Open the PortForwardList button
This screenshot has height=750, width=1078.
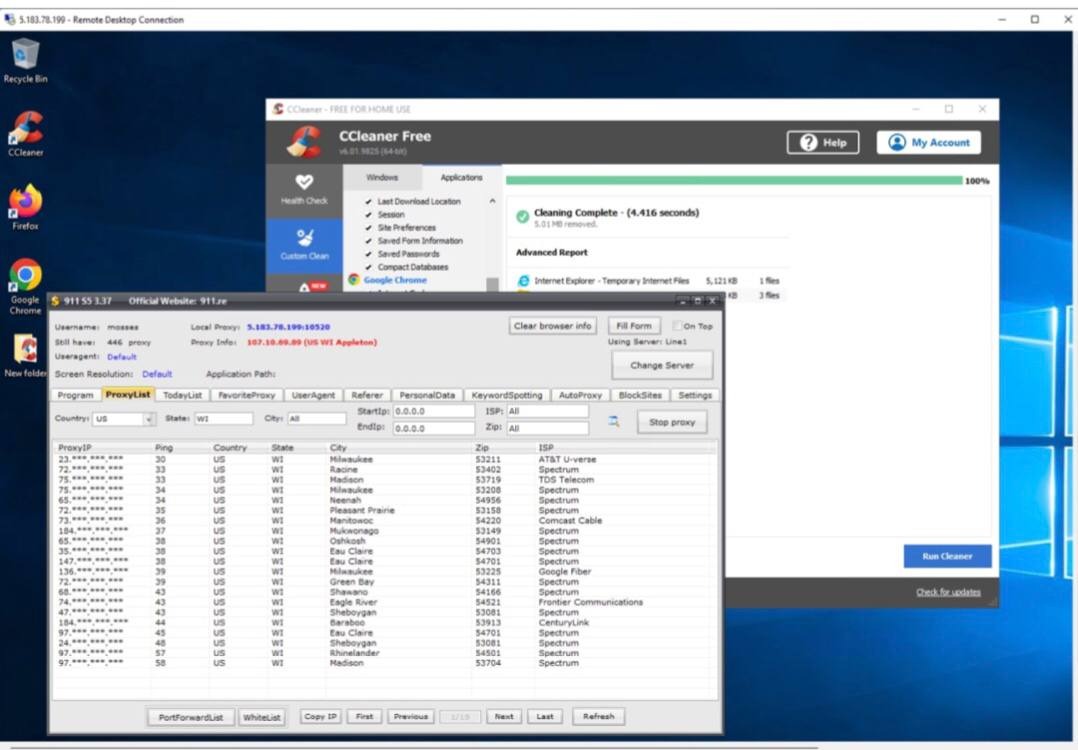click(190, 717)
